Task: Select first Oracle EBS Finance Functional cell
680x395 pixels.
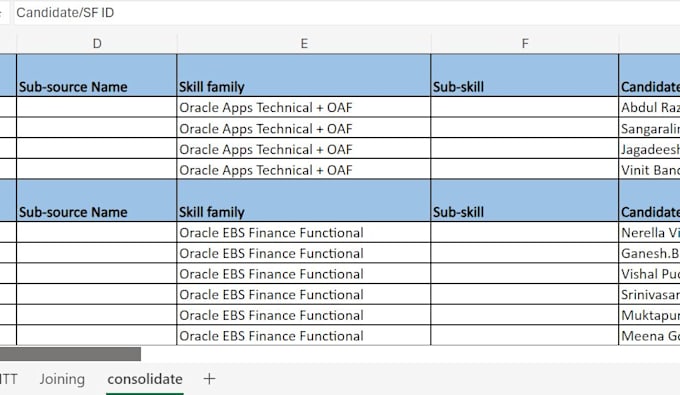Action: (304, 232)
